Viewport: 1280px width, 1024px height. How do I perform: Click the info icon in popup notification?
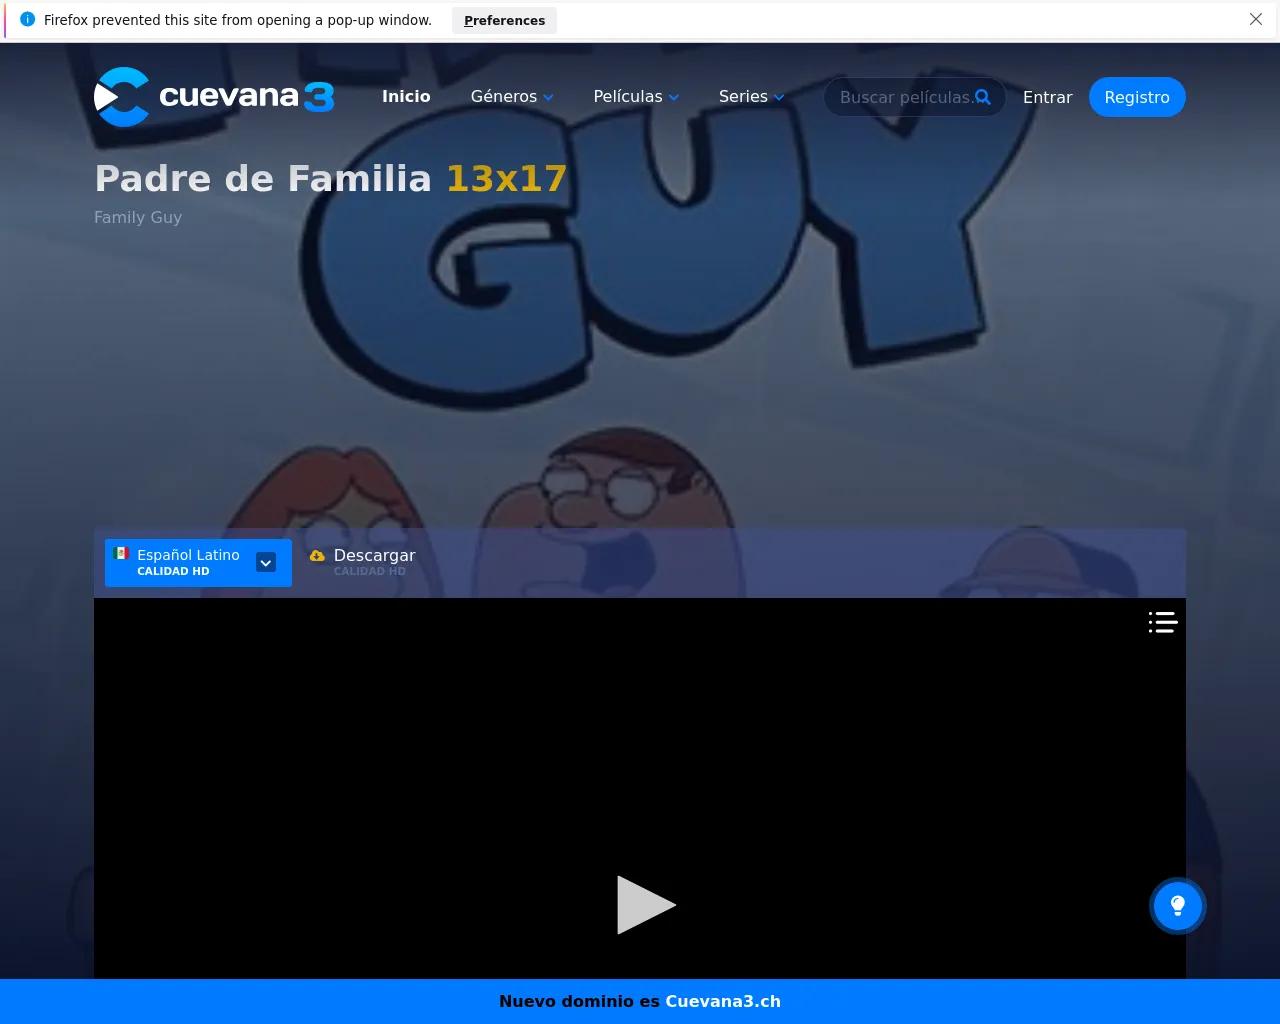click(27, 19)
